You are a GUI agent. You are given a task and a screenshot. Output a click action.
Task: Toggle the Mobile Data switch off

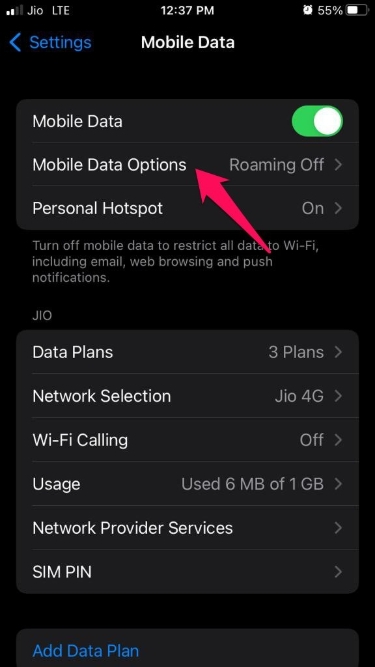click(x=317, y=121)
